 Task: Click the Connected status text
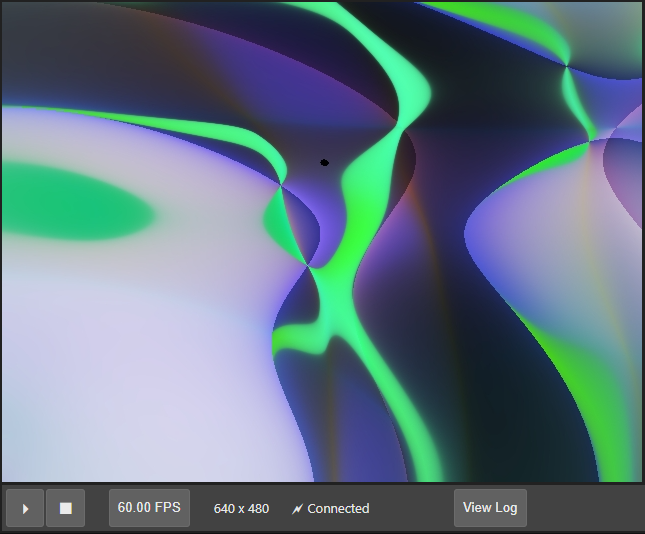tap(338, 509)
